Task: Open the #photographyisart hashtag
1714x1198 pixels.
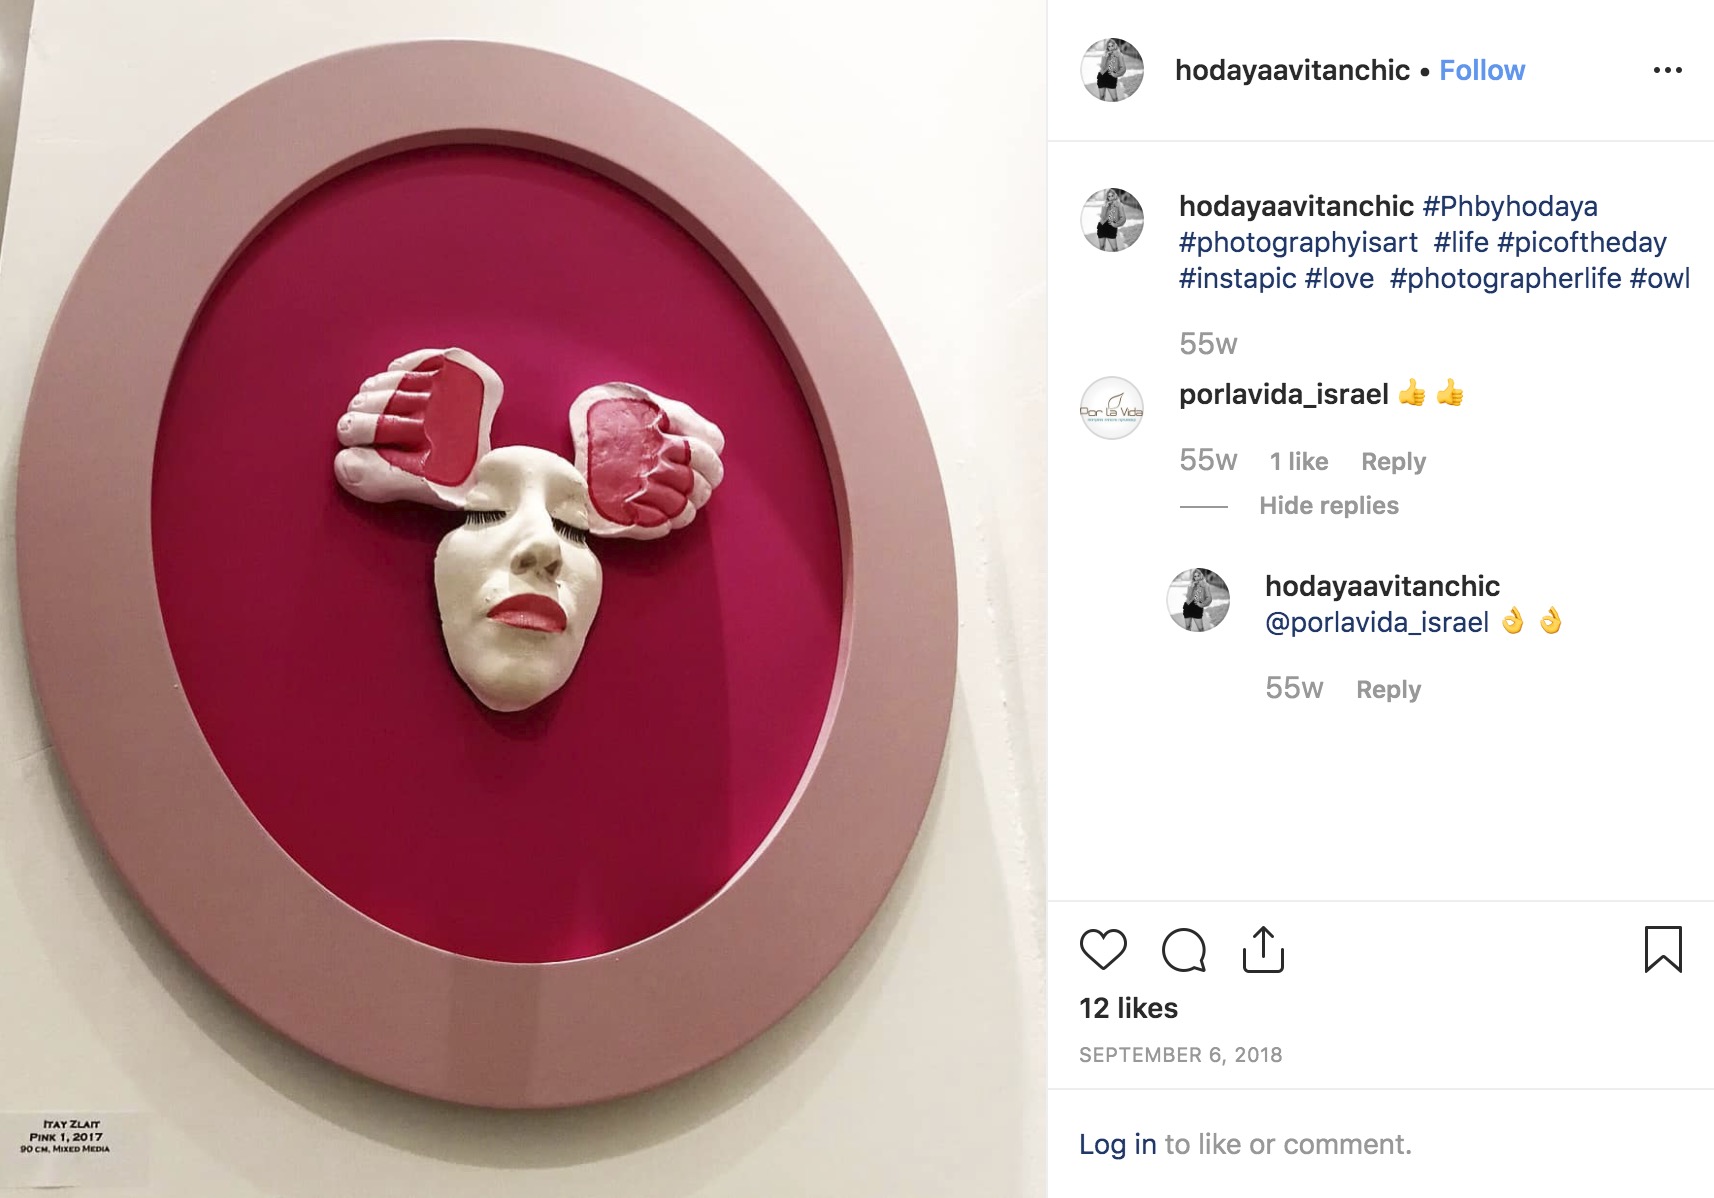Action: coord(1298,242)
